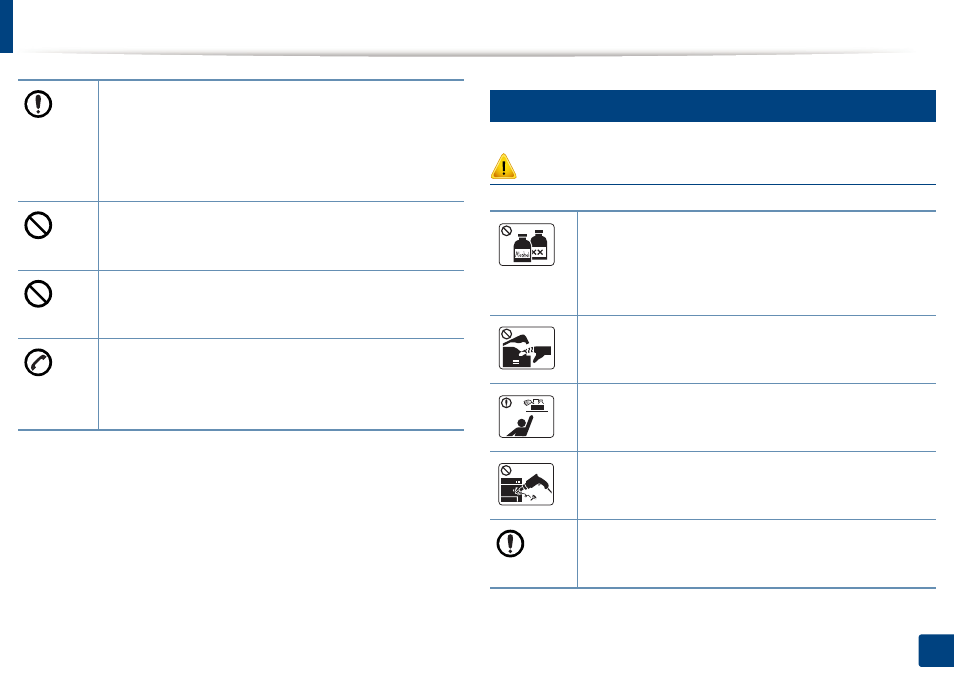The height and width of the screenshot is (674, 954).
Task: Select the second prohibition circle in left table
Action: 38,294
